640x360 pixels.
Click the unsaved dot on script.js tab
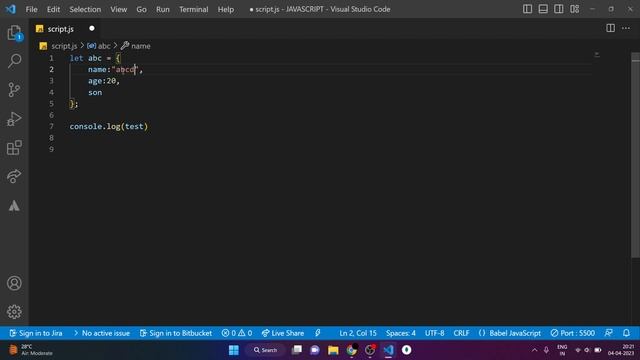[x=92, y=29]
